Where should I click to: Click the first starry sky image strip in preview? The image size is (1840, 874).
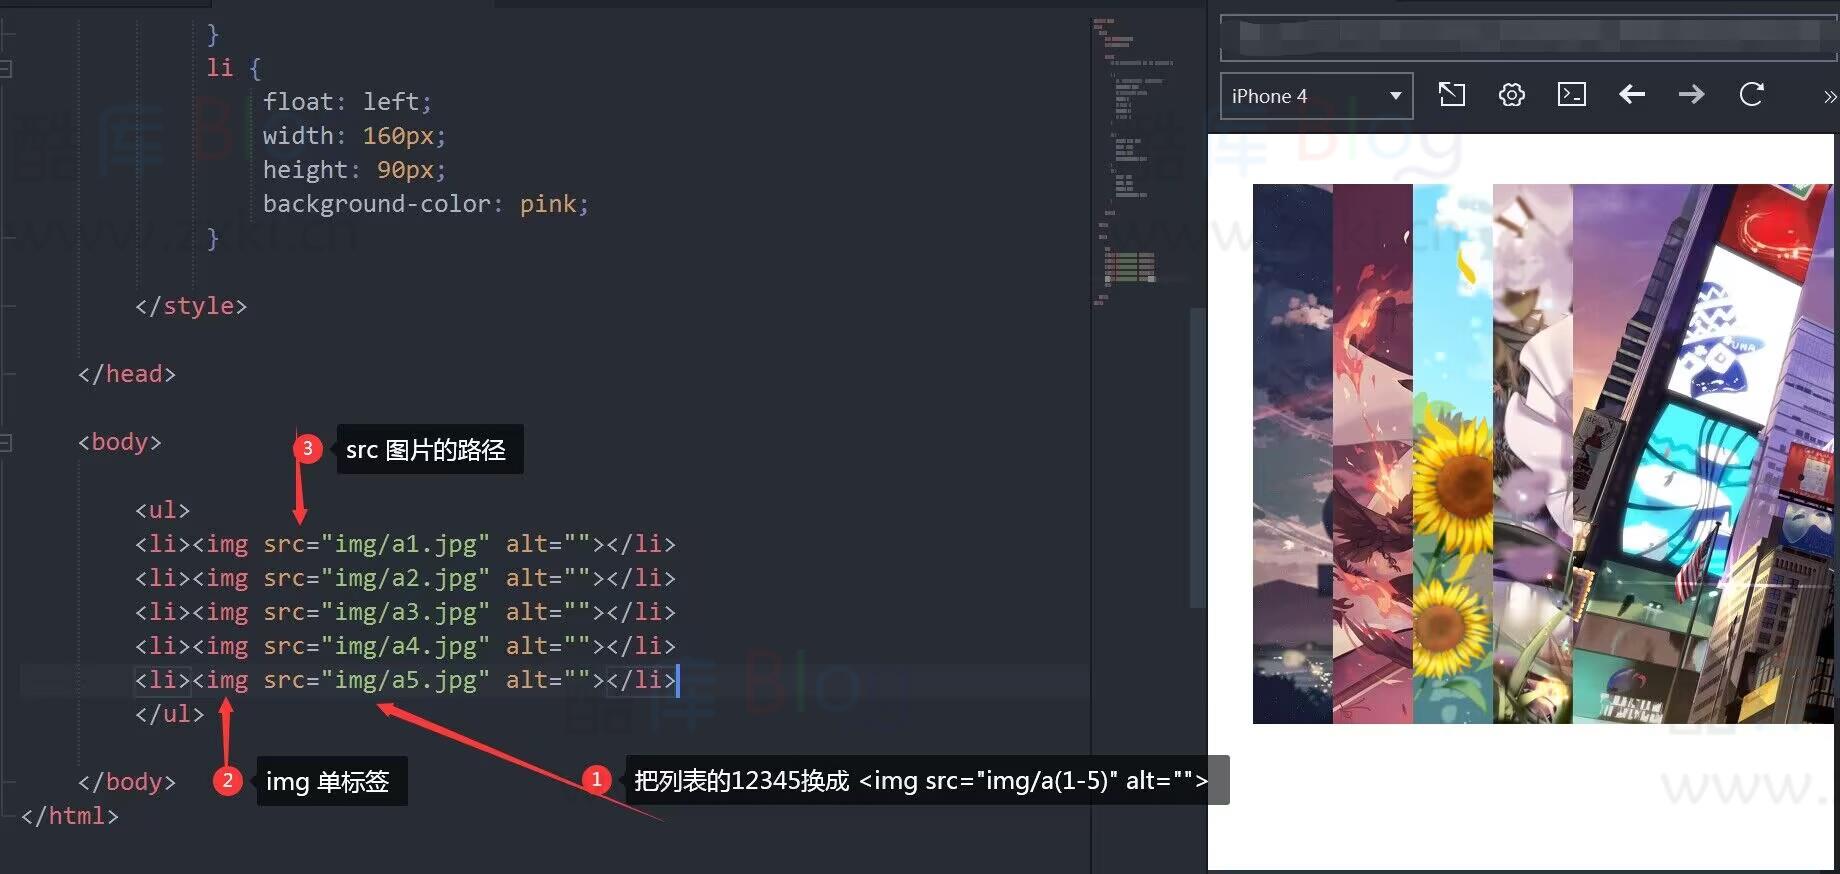coord(1293,453)
